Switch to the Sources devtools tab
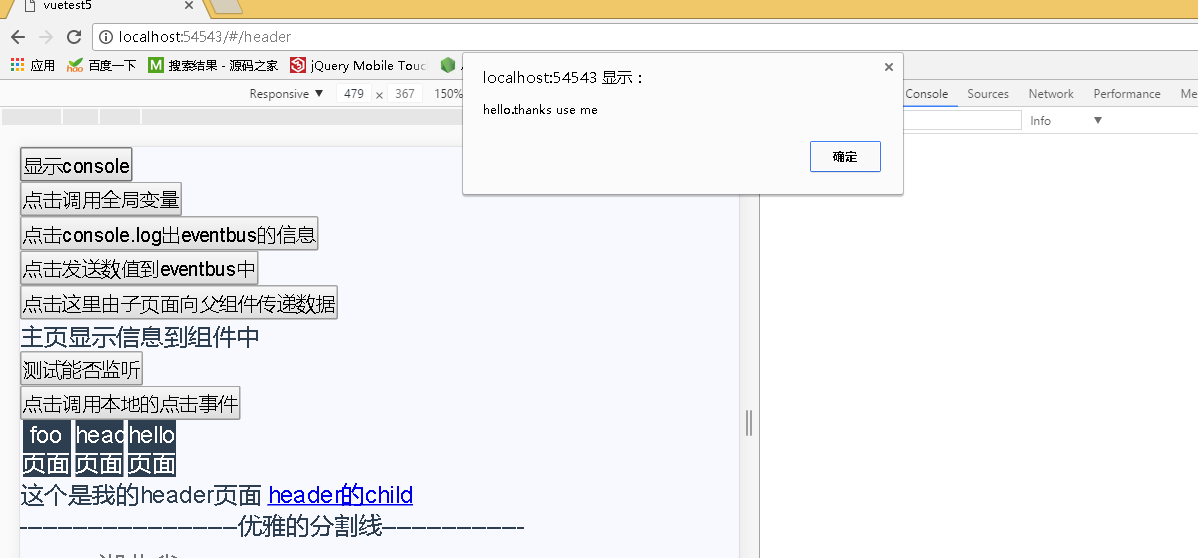The width and height of the screenshot is (1198, 558). 988,94
